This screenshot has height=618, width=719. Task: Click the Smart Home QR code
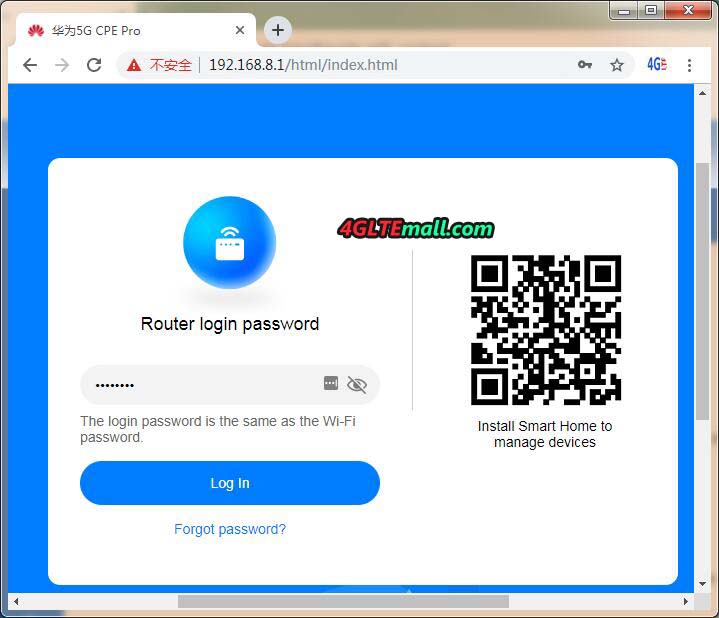pyautogui.click(x=545, y=330)
